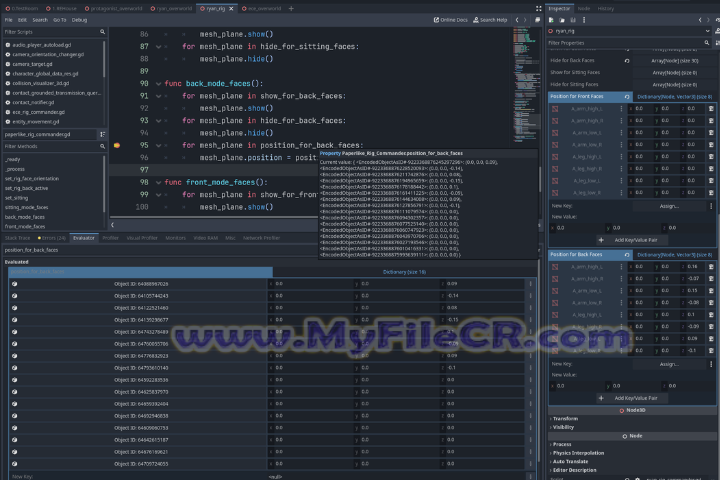Open options dots for Object ID 64088997028 row
This screenshot has height=480, width=720.
point(530,284)
